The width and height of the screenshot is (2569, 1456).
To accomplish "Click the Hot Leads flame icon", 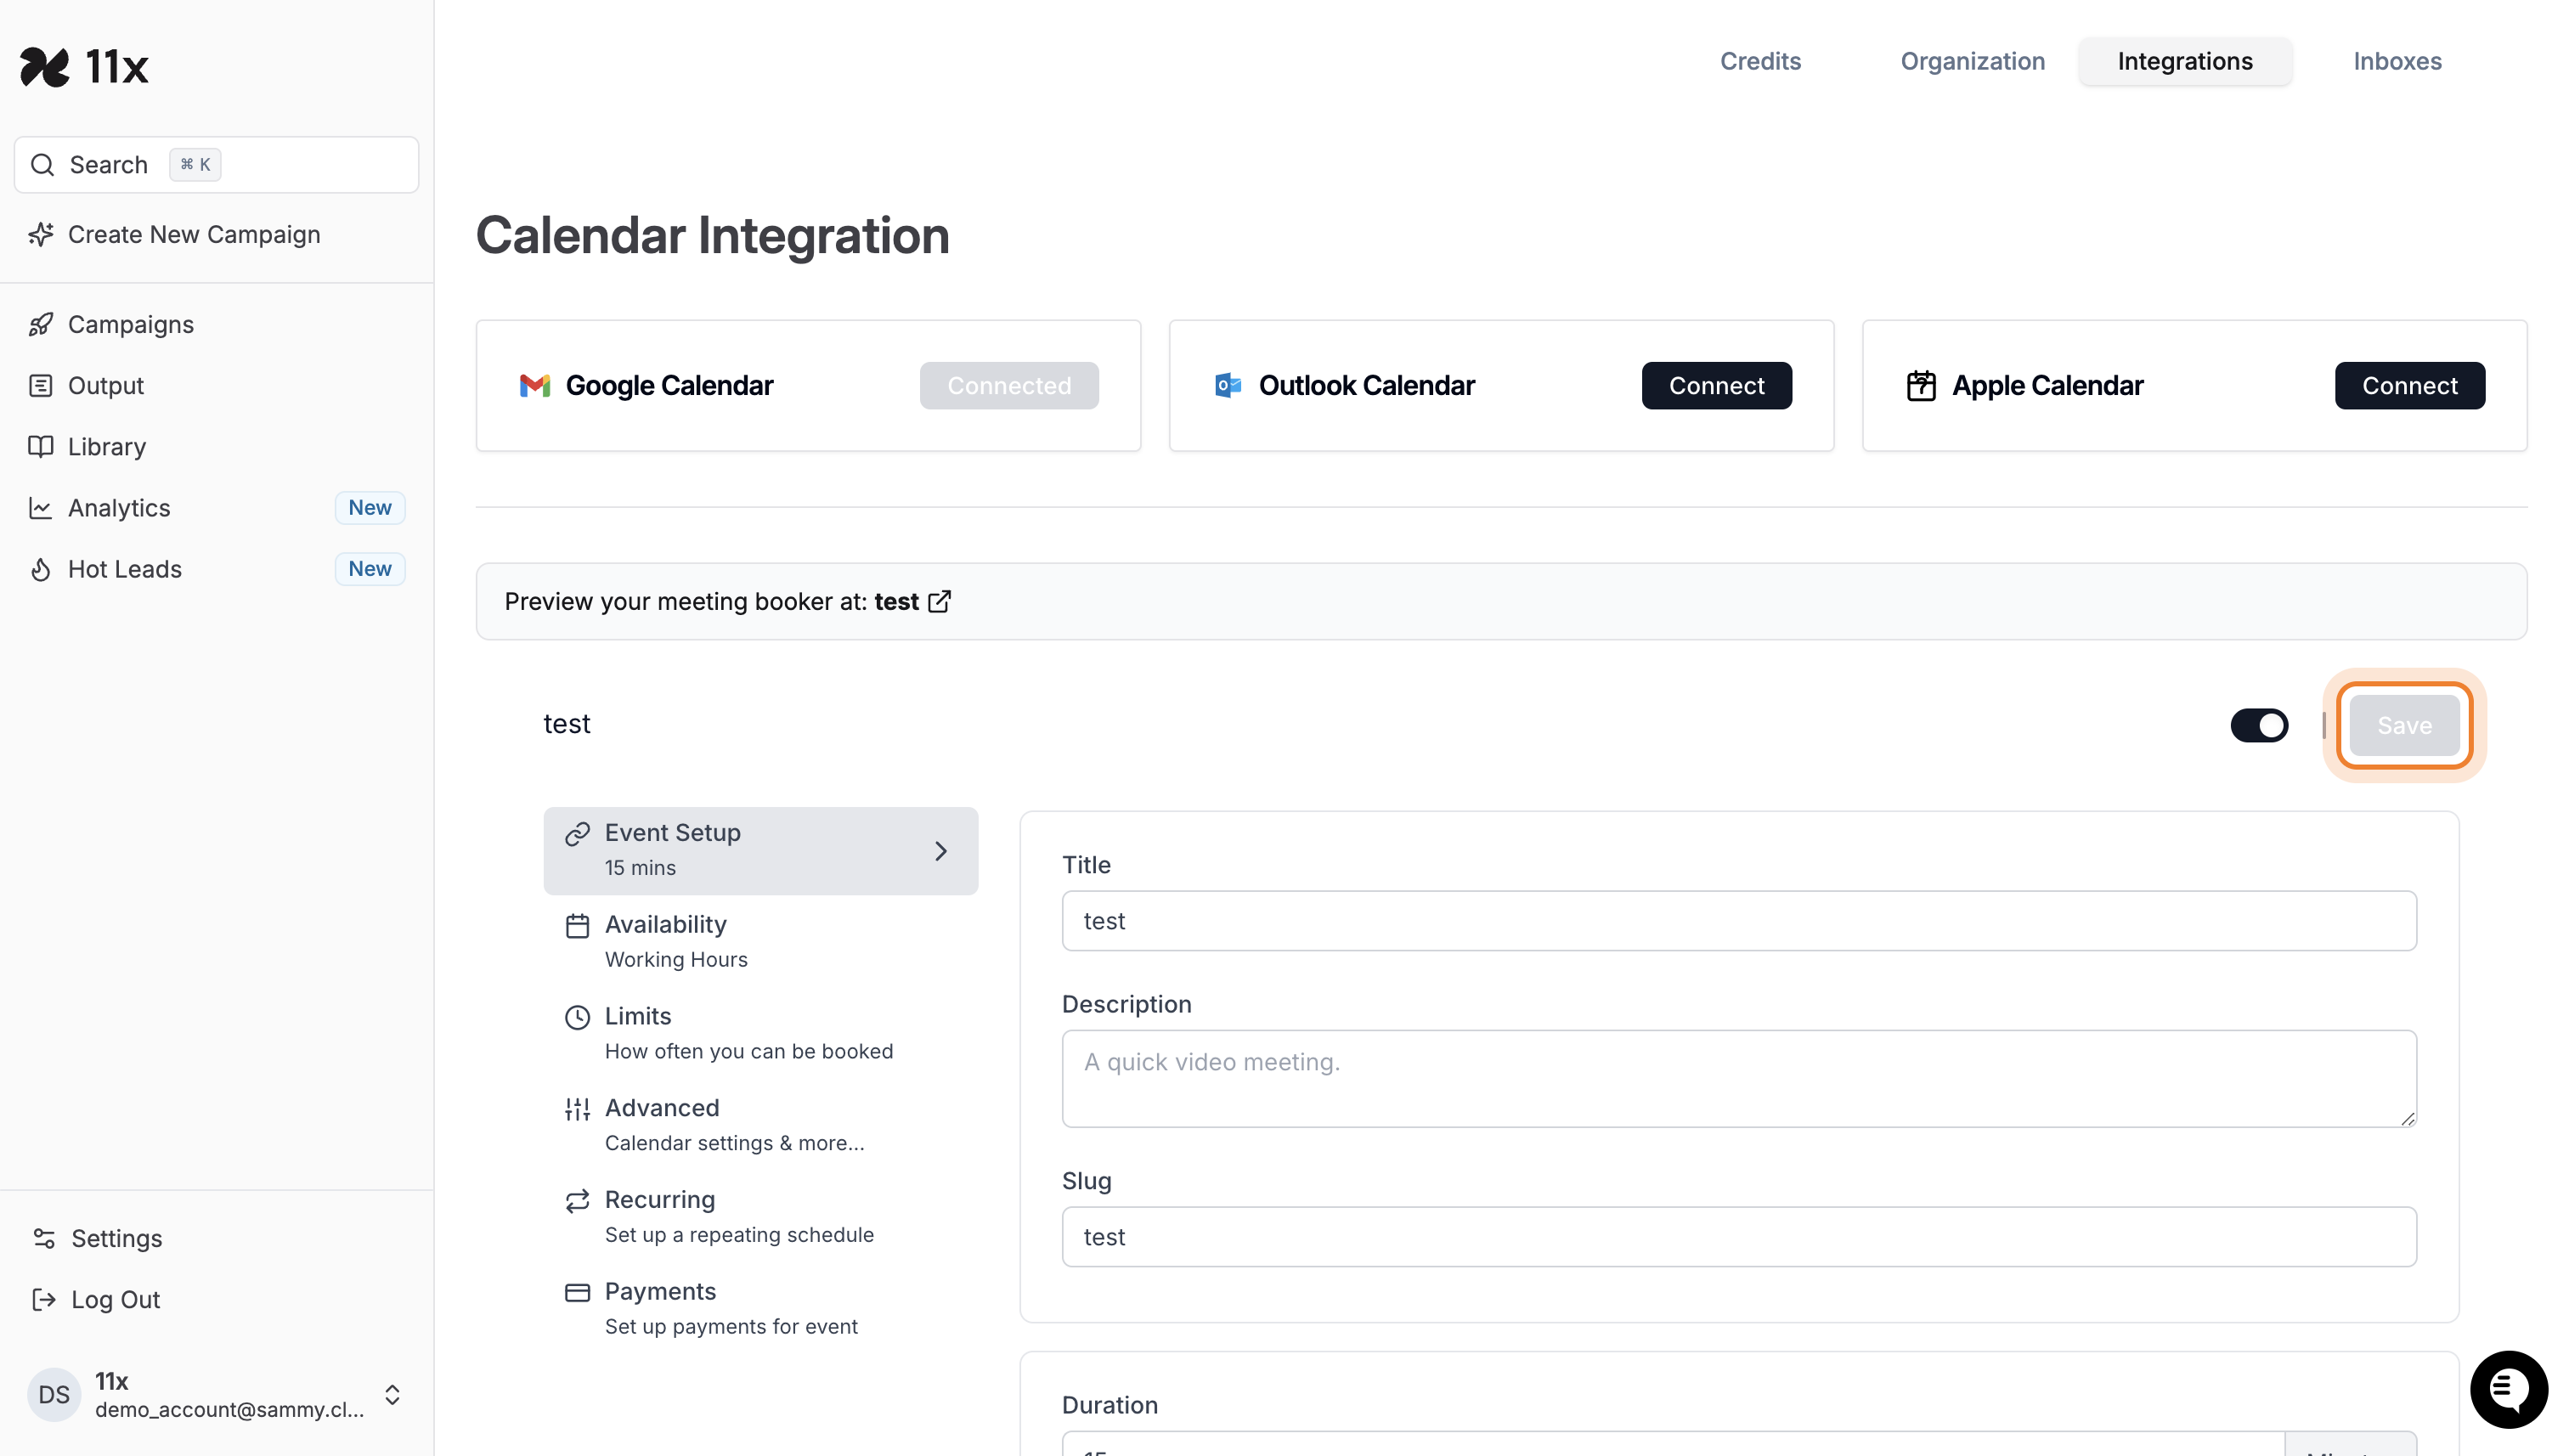I will [x=41, y=569].
